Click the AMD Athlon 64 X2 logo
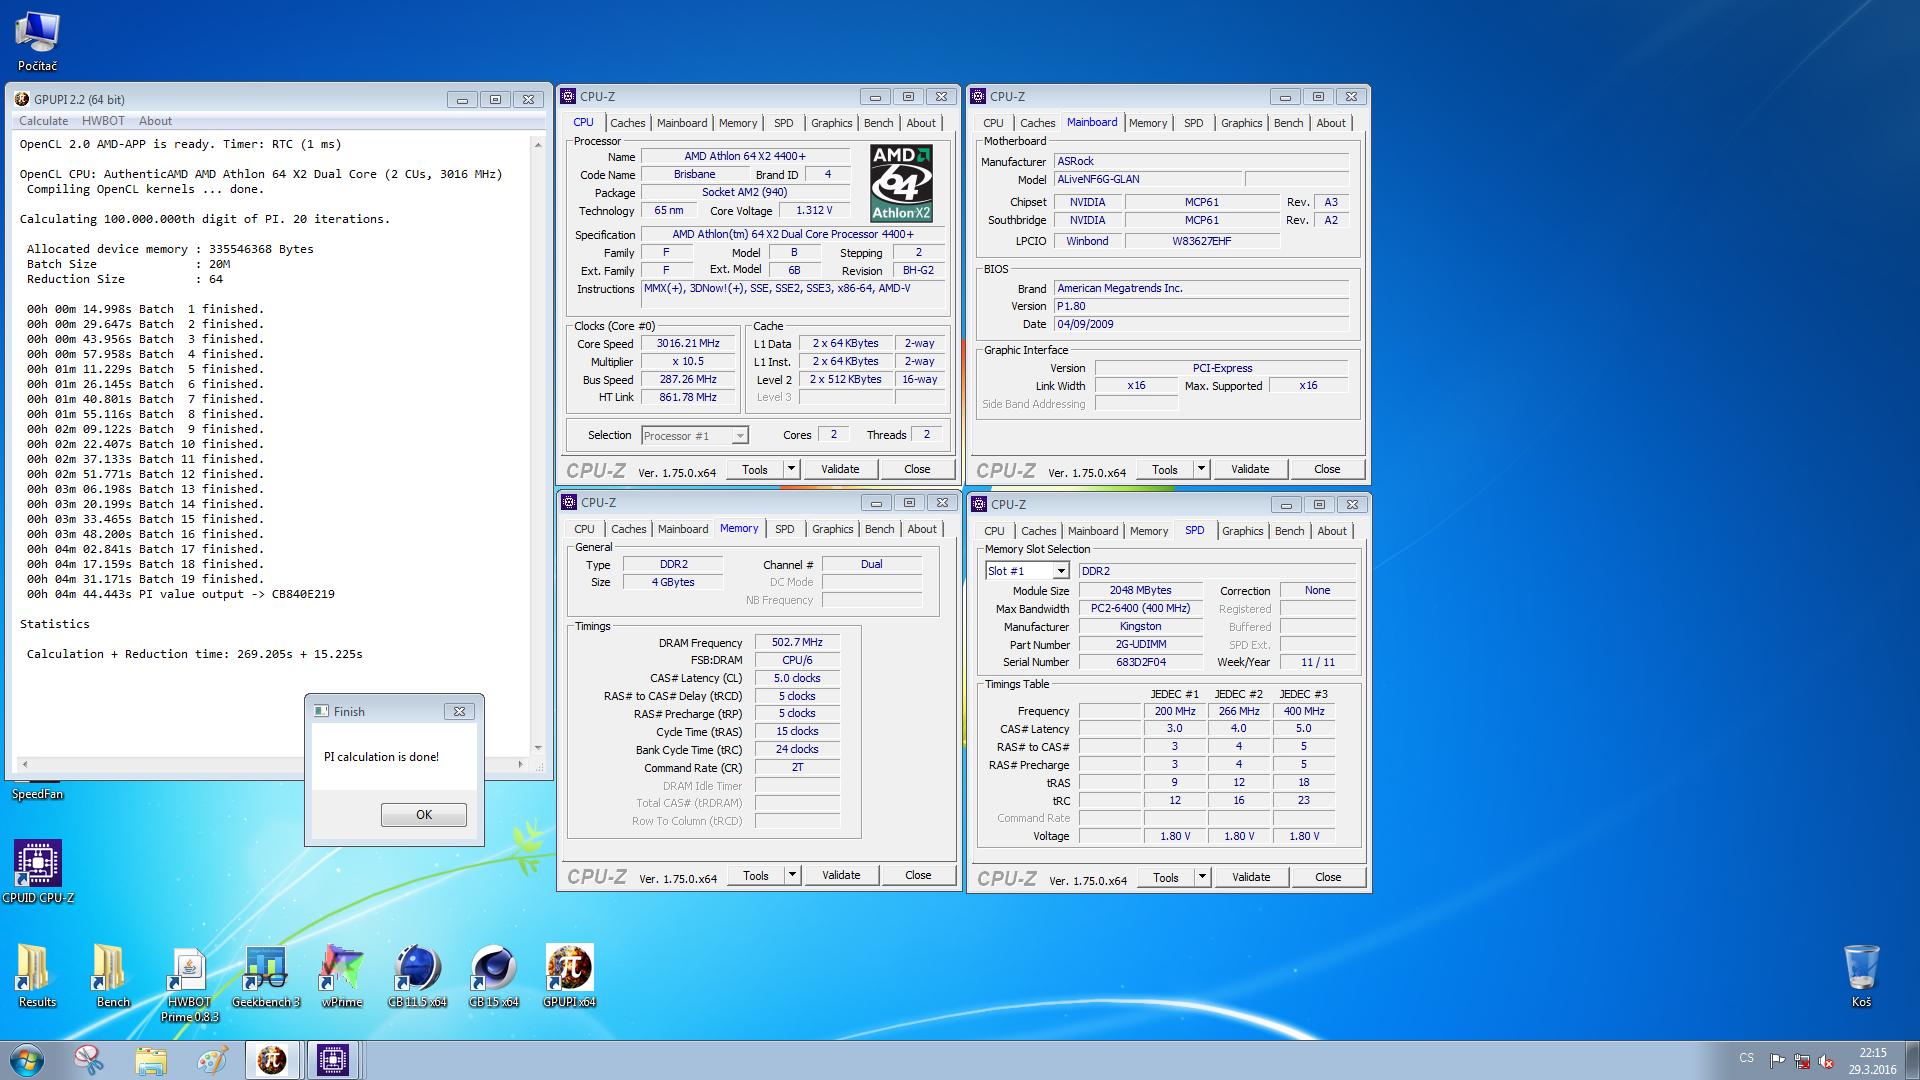This screenshot has width=1920, height=1080. point(901,183)
